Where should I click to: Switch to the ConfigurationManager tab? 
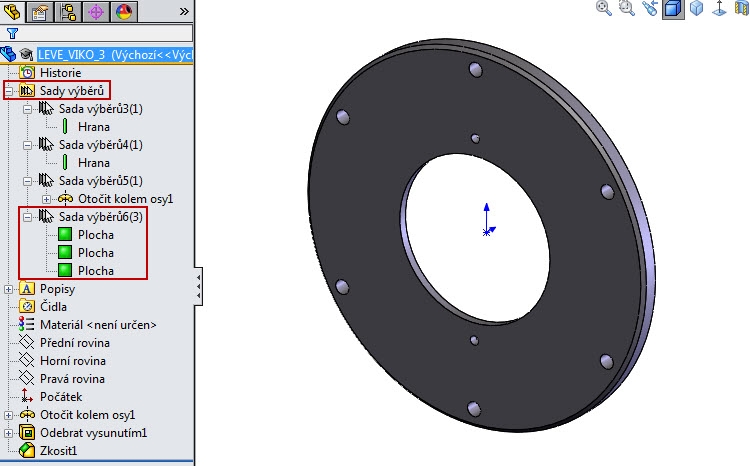coord(69,12)
